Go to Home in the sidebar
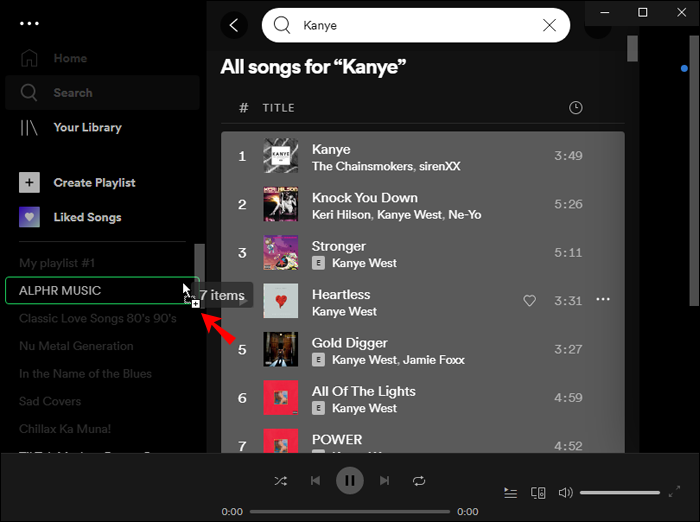This screenshot has height=522, width=700. click(54, 58)
